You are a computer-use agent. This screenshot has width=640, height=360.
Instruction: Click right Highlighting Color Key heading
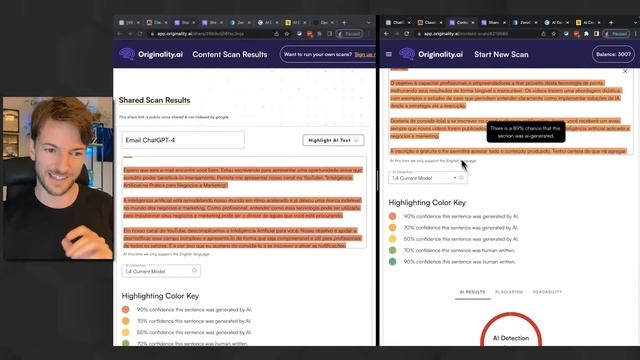pos(427,202)
